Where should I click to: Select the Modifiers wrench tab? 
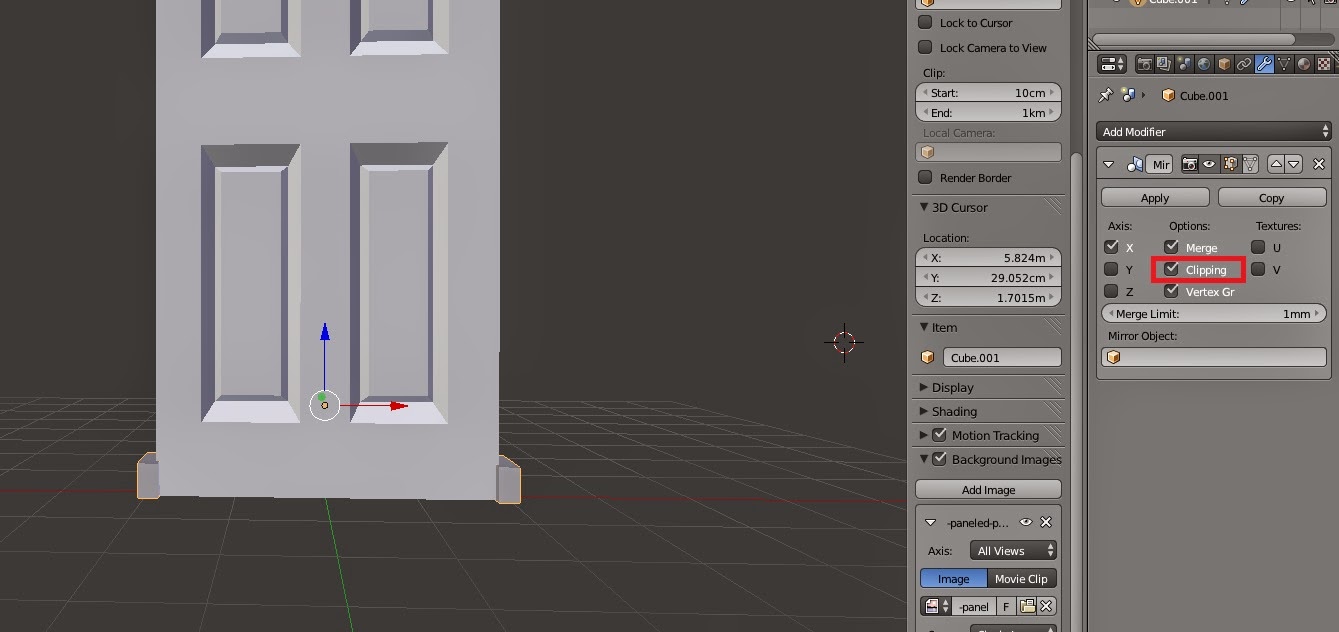pyautogui.click(x=1263, y=63)
